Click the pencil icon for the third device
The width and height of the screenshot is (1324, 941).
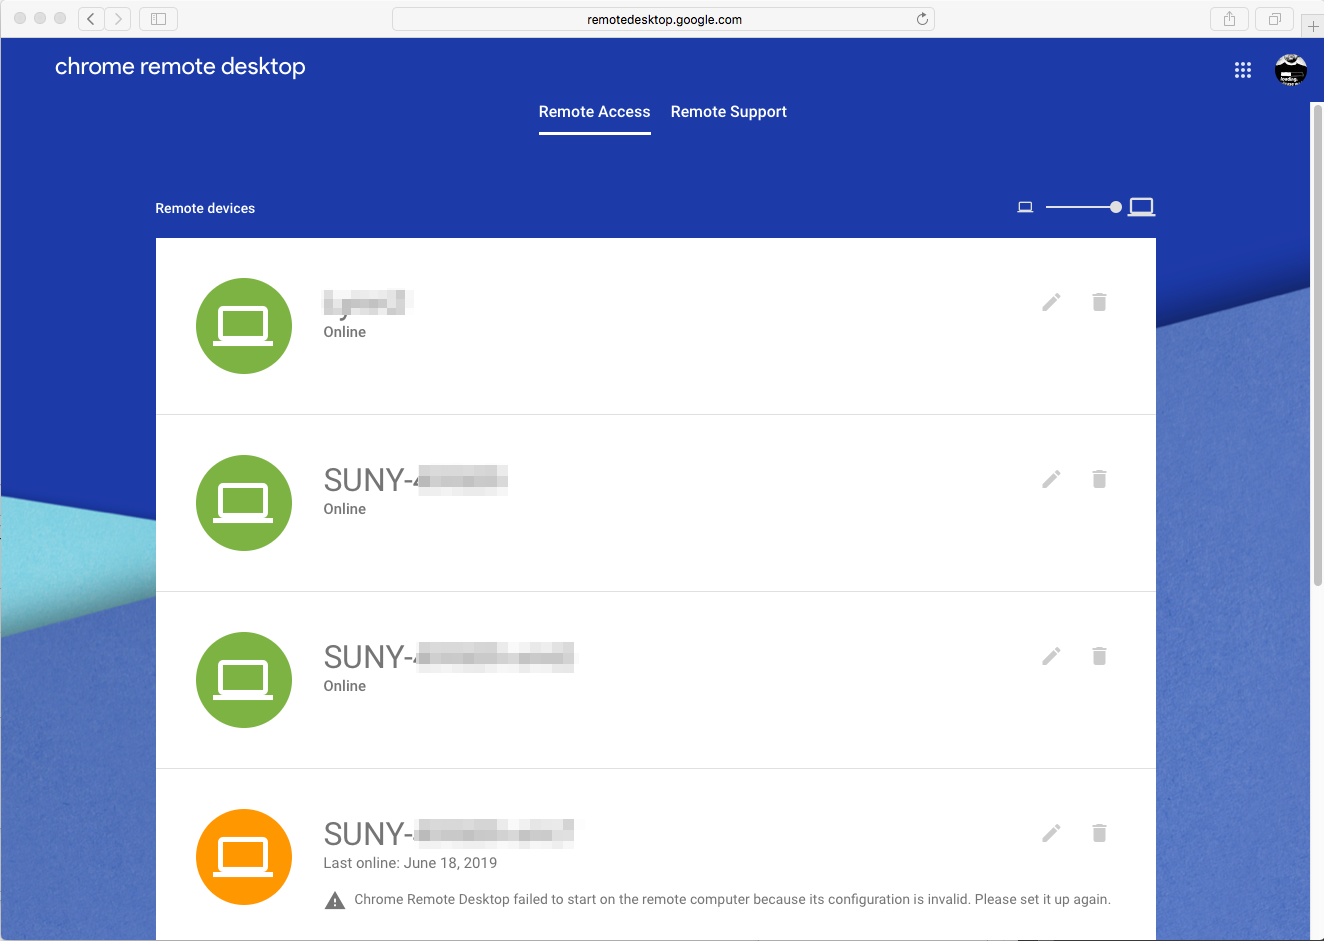pos(1051,656)
